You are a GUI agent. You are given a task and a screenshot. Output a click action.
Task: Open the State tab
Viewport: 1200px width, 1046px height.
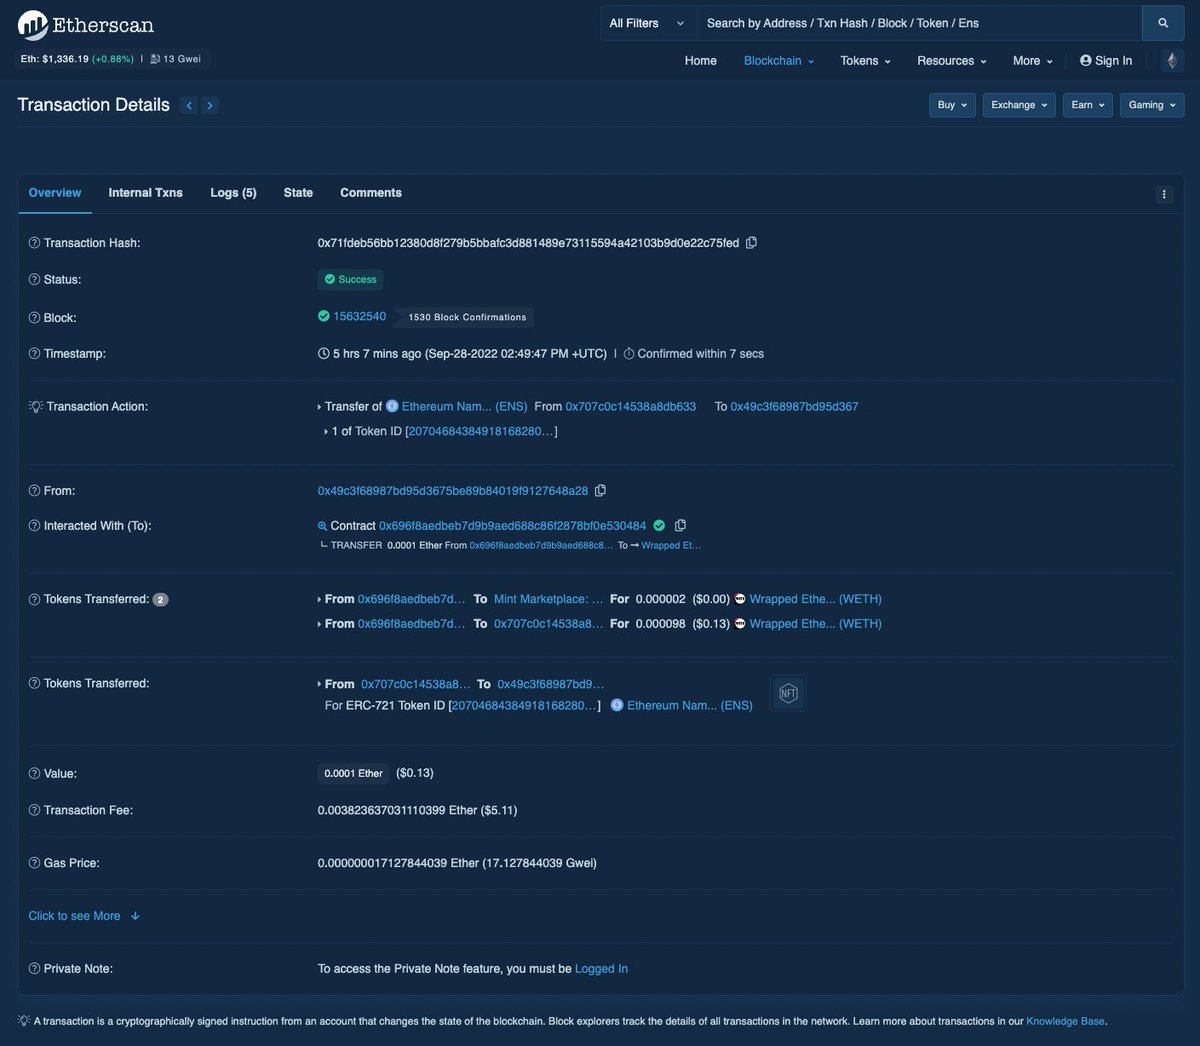point(297,192)
